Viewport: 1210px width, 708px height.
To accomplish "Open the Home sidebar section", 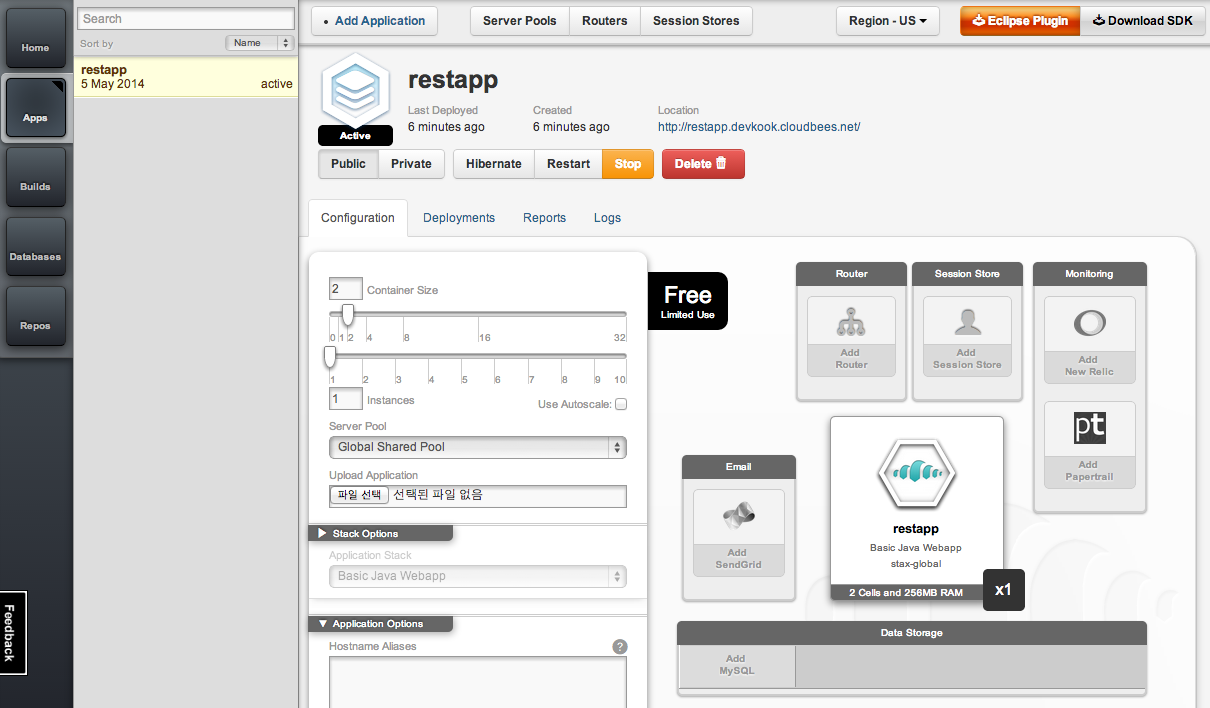I will click(35, 39).
